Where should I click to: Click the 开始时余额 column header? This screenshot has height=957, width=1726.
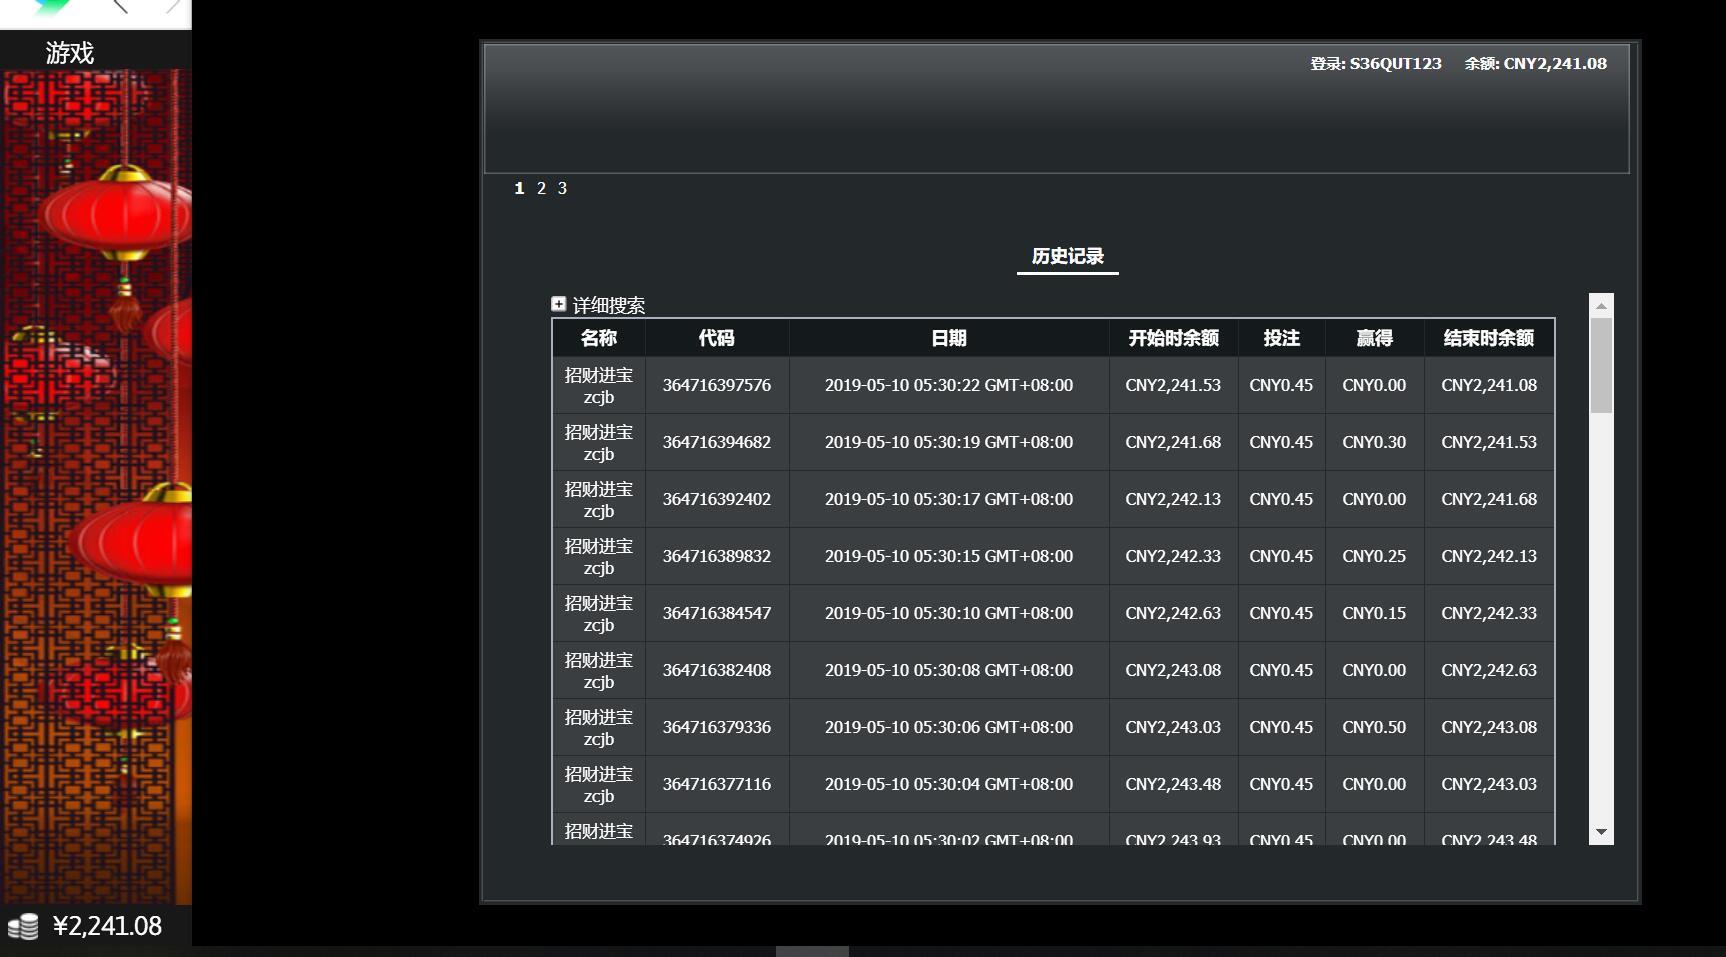click(x=1173, y=338)
